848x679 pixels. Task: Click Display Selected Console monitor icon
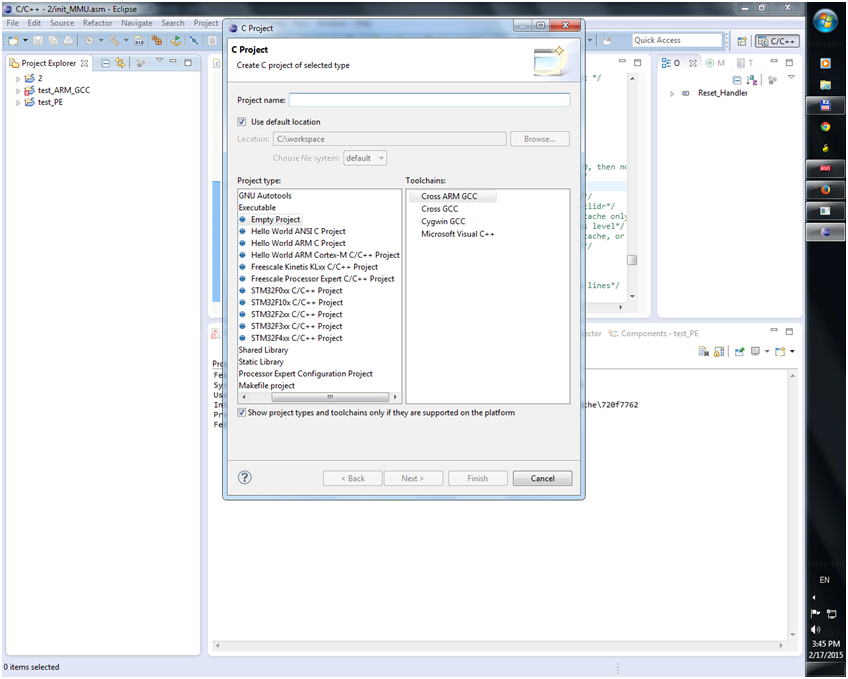click(x=756, y=351)
